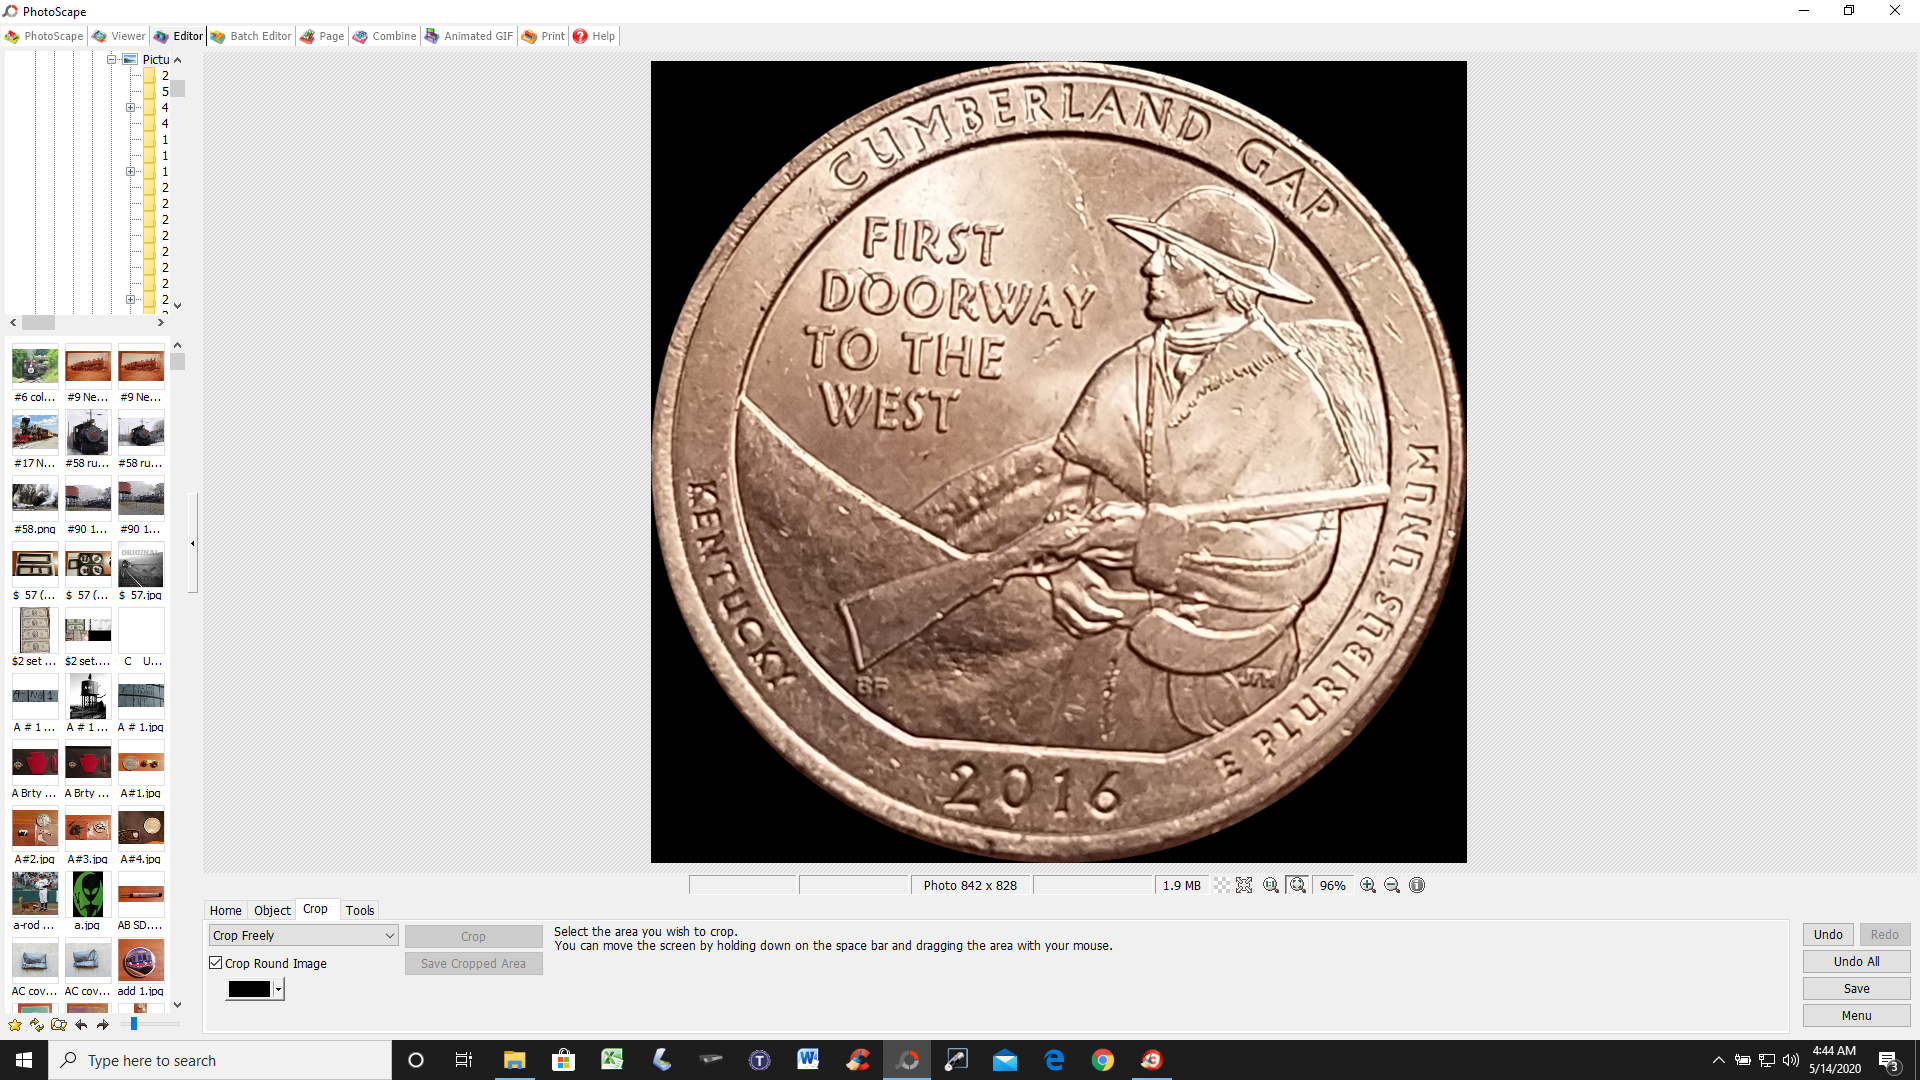Collapse the Pictures folder tree node
The image size is (1920, 1080).
tap(112, 59)
